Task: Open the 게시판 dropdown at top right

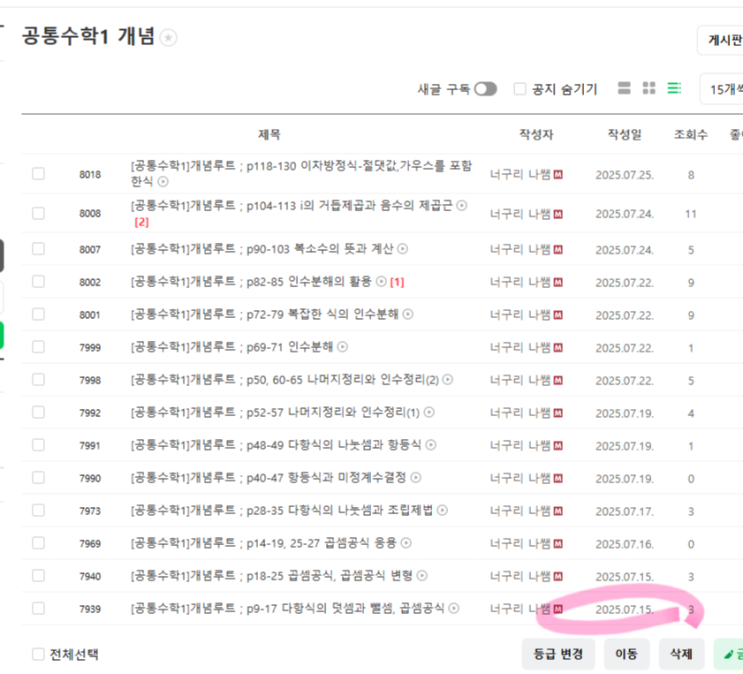Action: [x=720, y=40]
